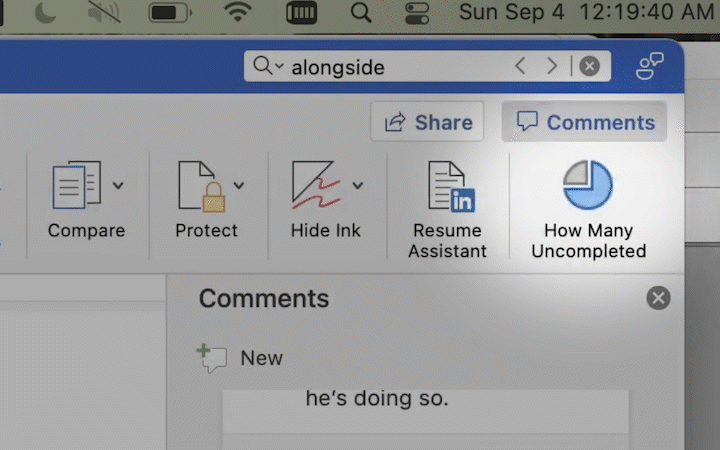Click How Many Uncompleted pie chart icon
The image size is (720, 450).
pos(588,185)
